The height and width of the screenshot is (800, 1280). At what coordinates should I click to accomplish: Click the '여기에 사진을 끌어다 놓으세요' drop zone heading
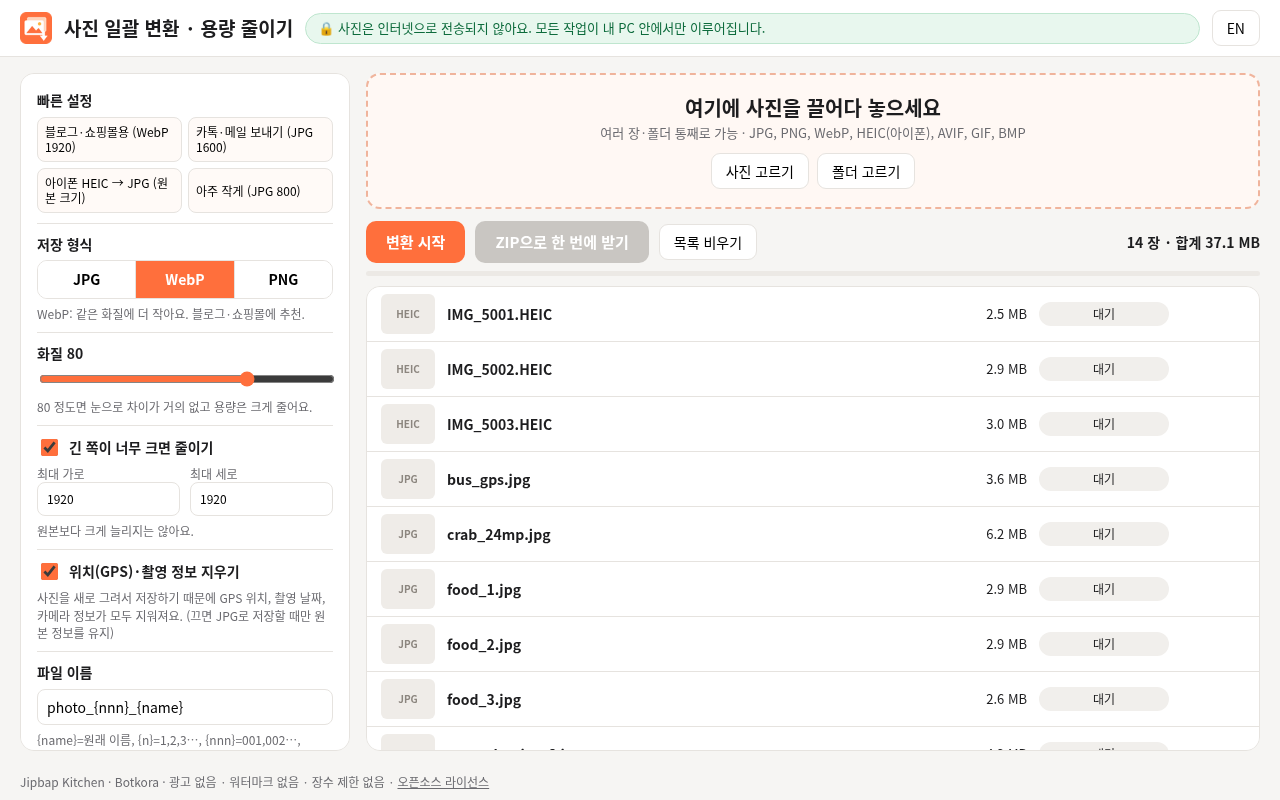(813, 108)
